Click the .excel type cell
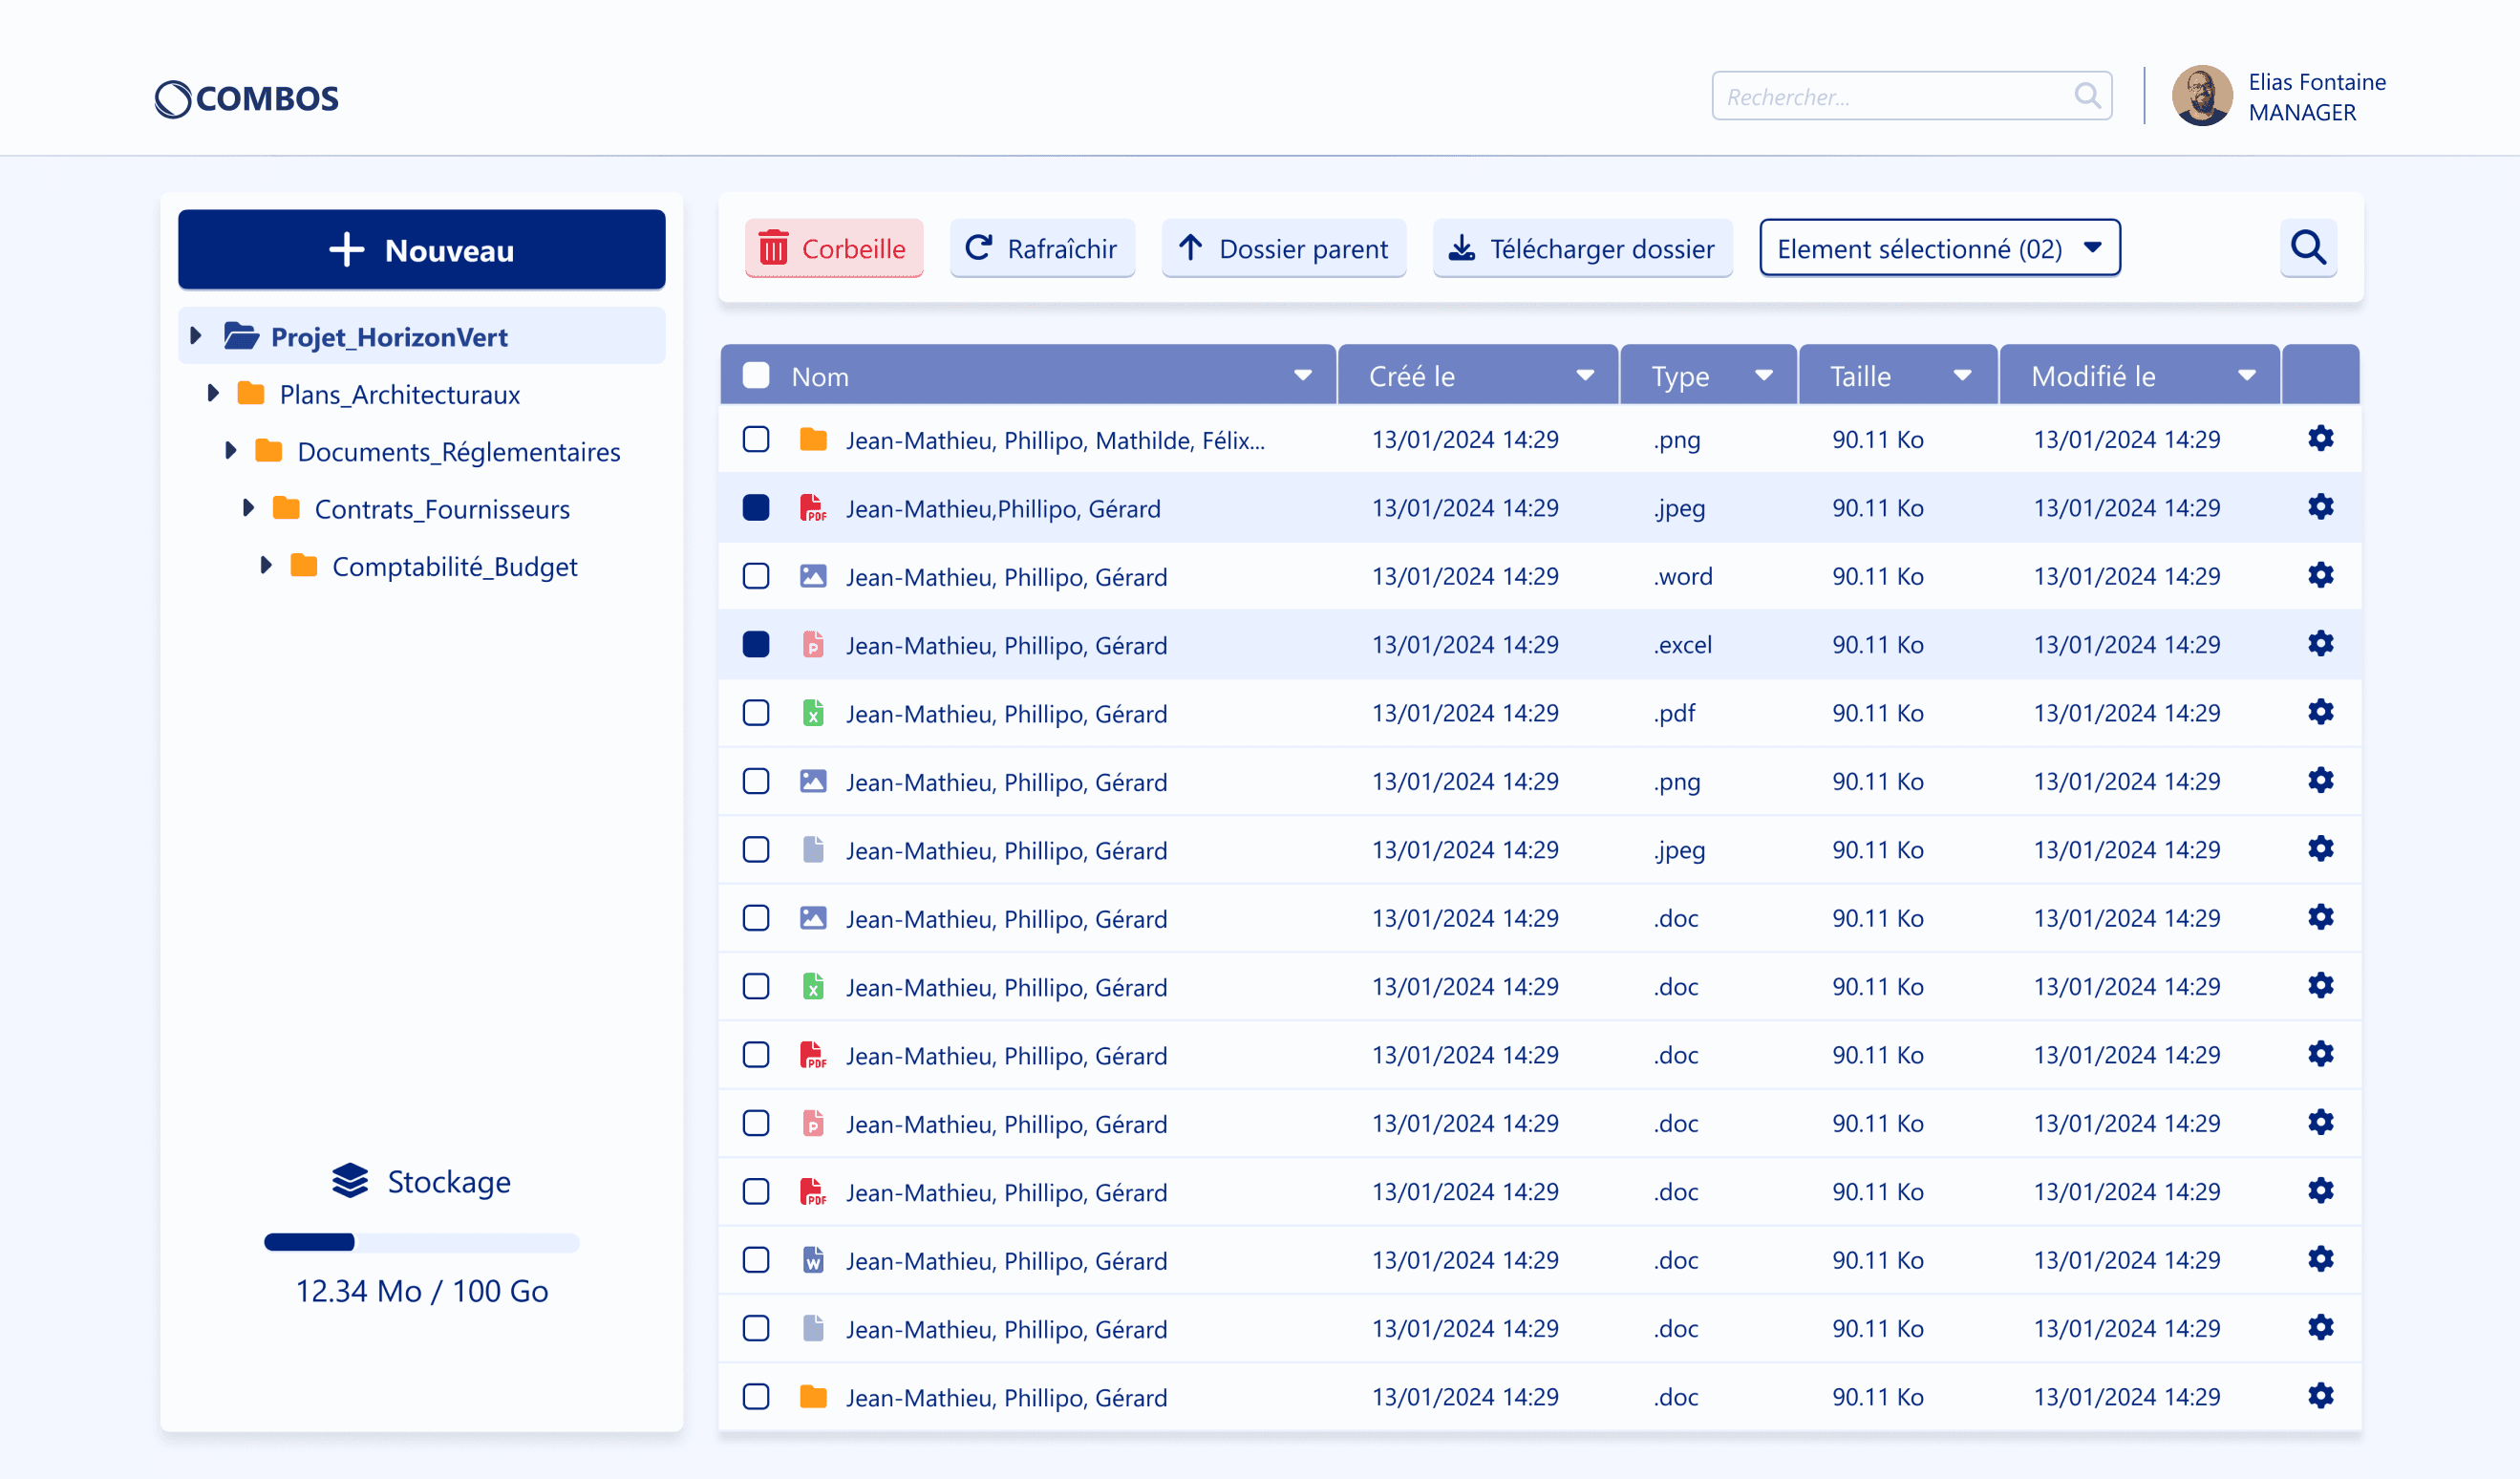Image resolution: width=2520 pixels, height=1479 pixels. [x=1682, y=644]
